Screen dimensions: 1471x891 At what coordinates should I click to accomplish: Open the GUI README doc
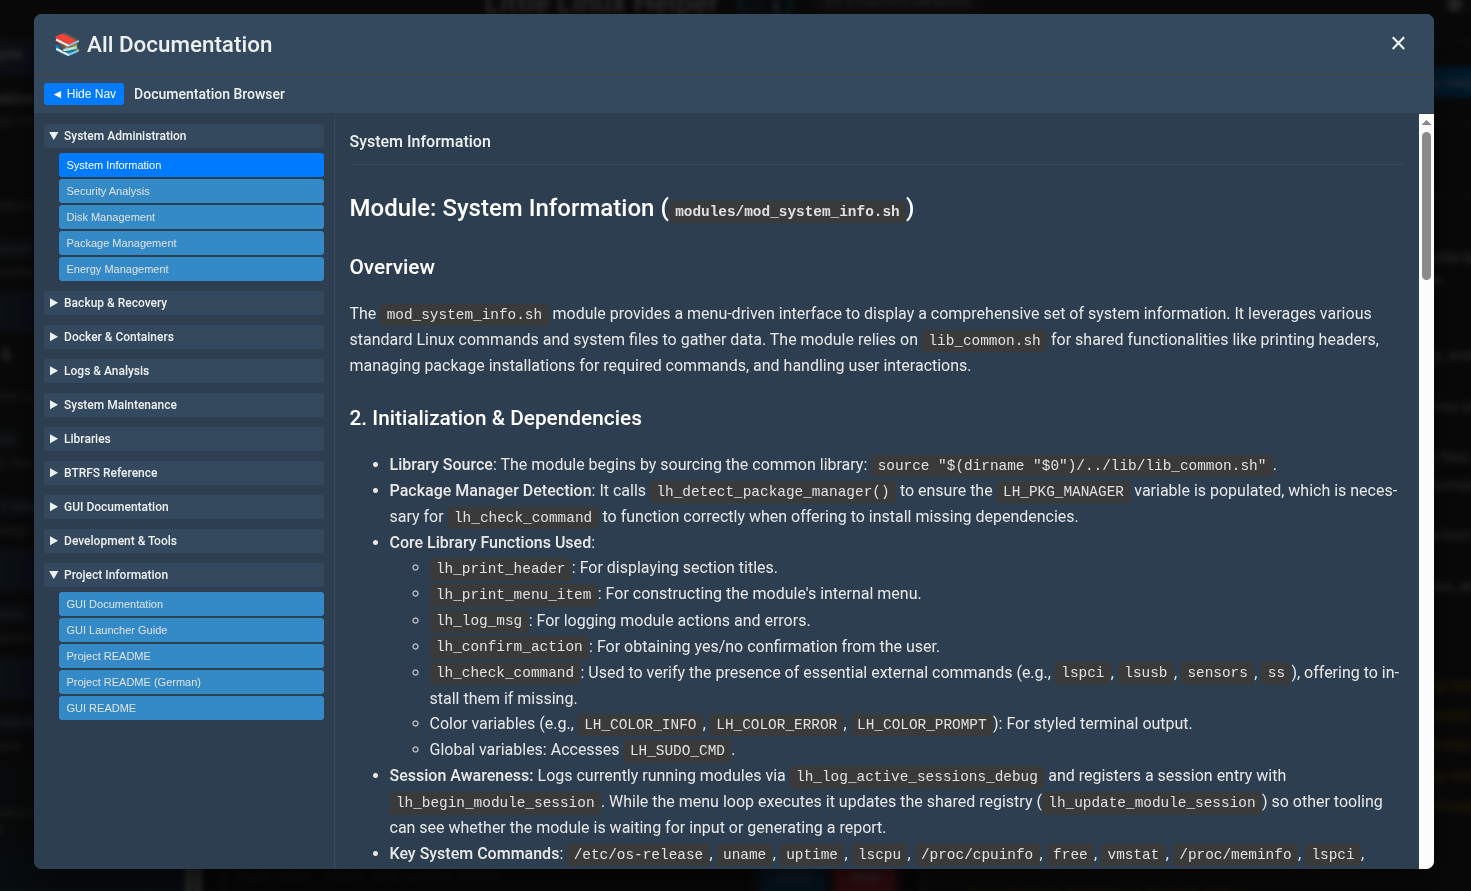(191, 708)
